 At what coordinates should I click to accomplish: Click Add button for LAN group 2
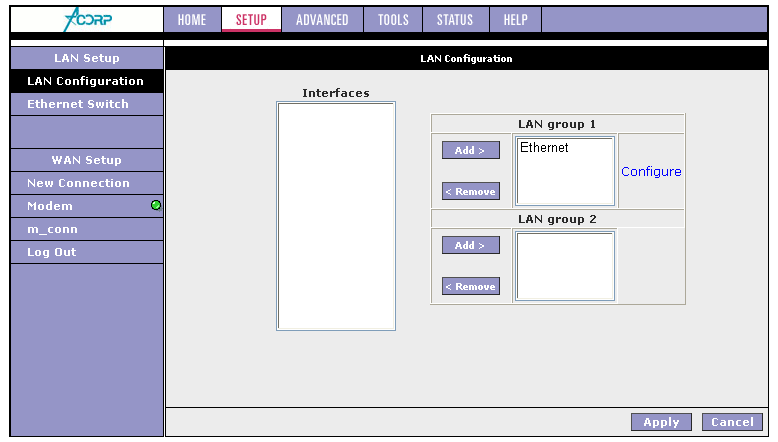(470, 245)
